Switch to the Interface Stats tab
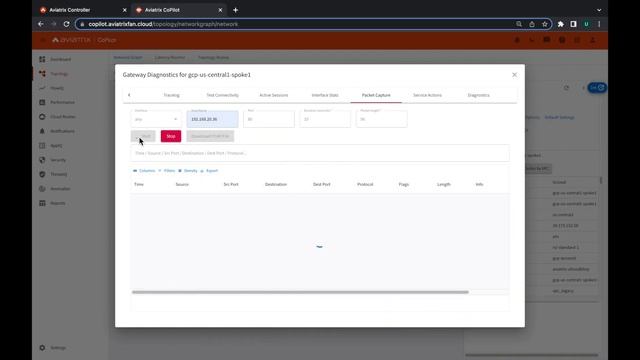This screenshot has height=360, width=640. pyautogui.click(x=325, y=95)
